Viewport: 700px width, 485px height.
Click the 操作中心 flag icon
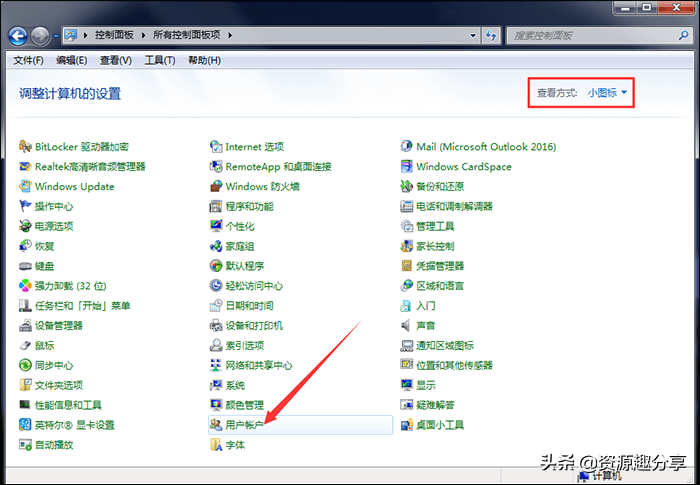pos(25,206)
